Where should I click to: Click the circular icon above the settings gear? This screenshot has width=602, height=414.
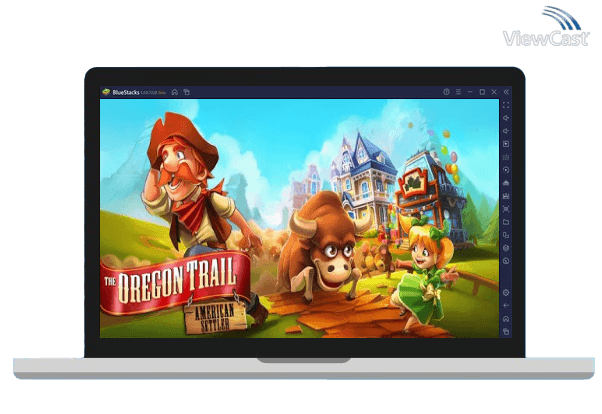(x=506, y=261)
